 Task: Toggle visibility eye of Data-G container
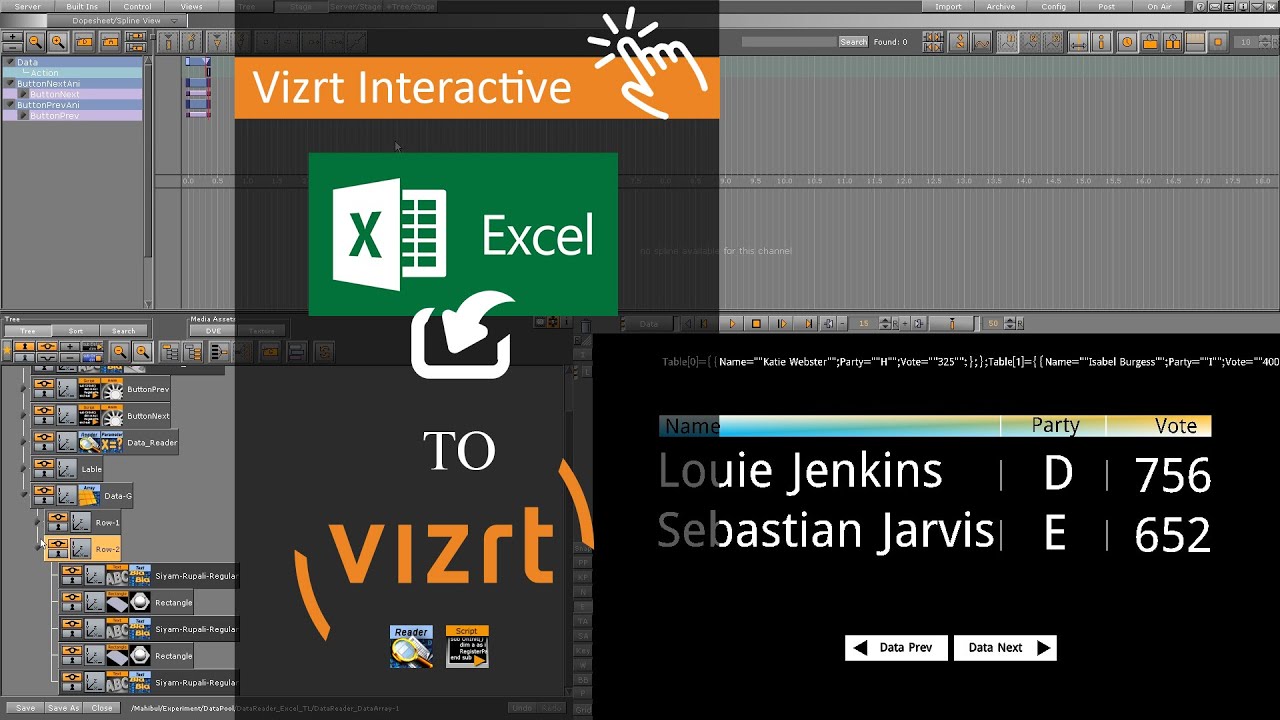pyautogui.click(x=44, y=491)
